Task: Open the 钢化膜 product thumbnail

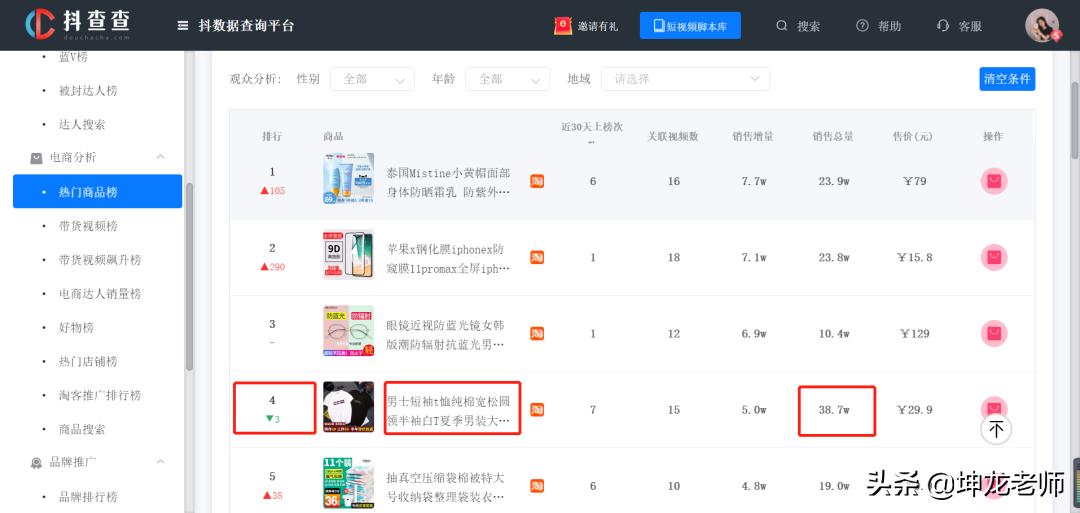Action: [349, 255]
